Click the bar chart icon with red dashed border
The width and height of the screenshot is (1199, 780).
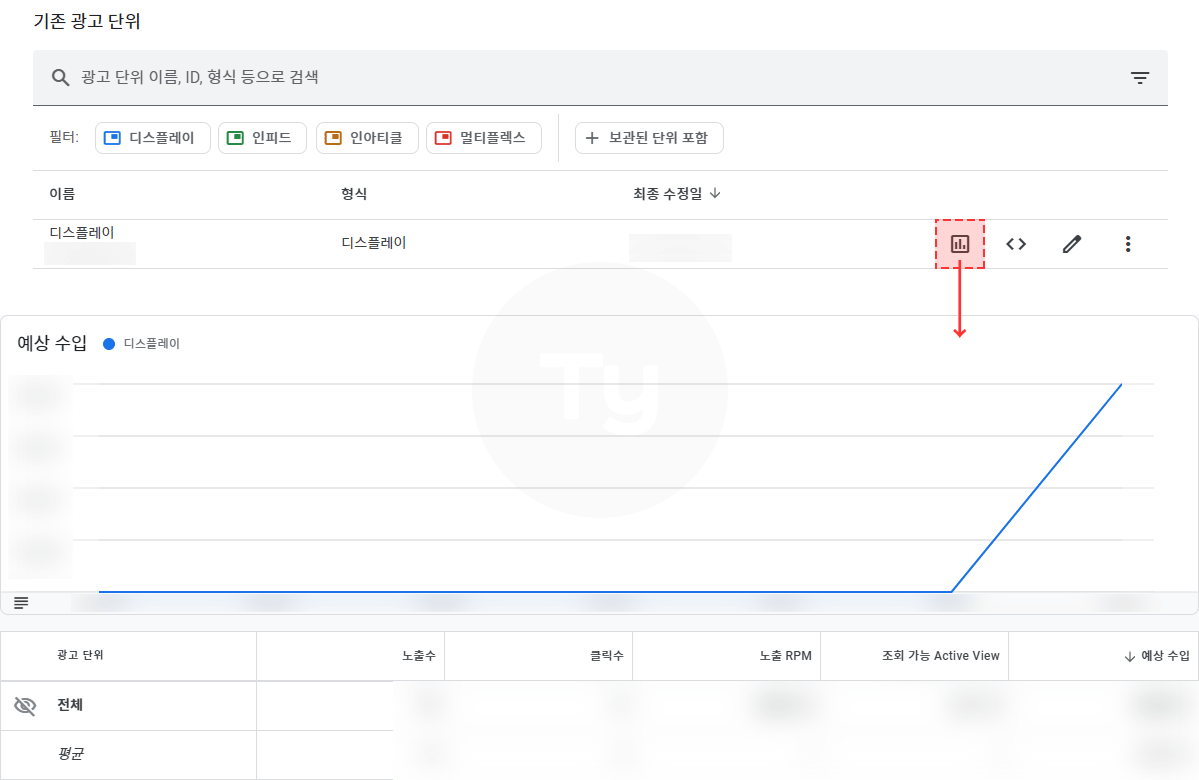960,243
